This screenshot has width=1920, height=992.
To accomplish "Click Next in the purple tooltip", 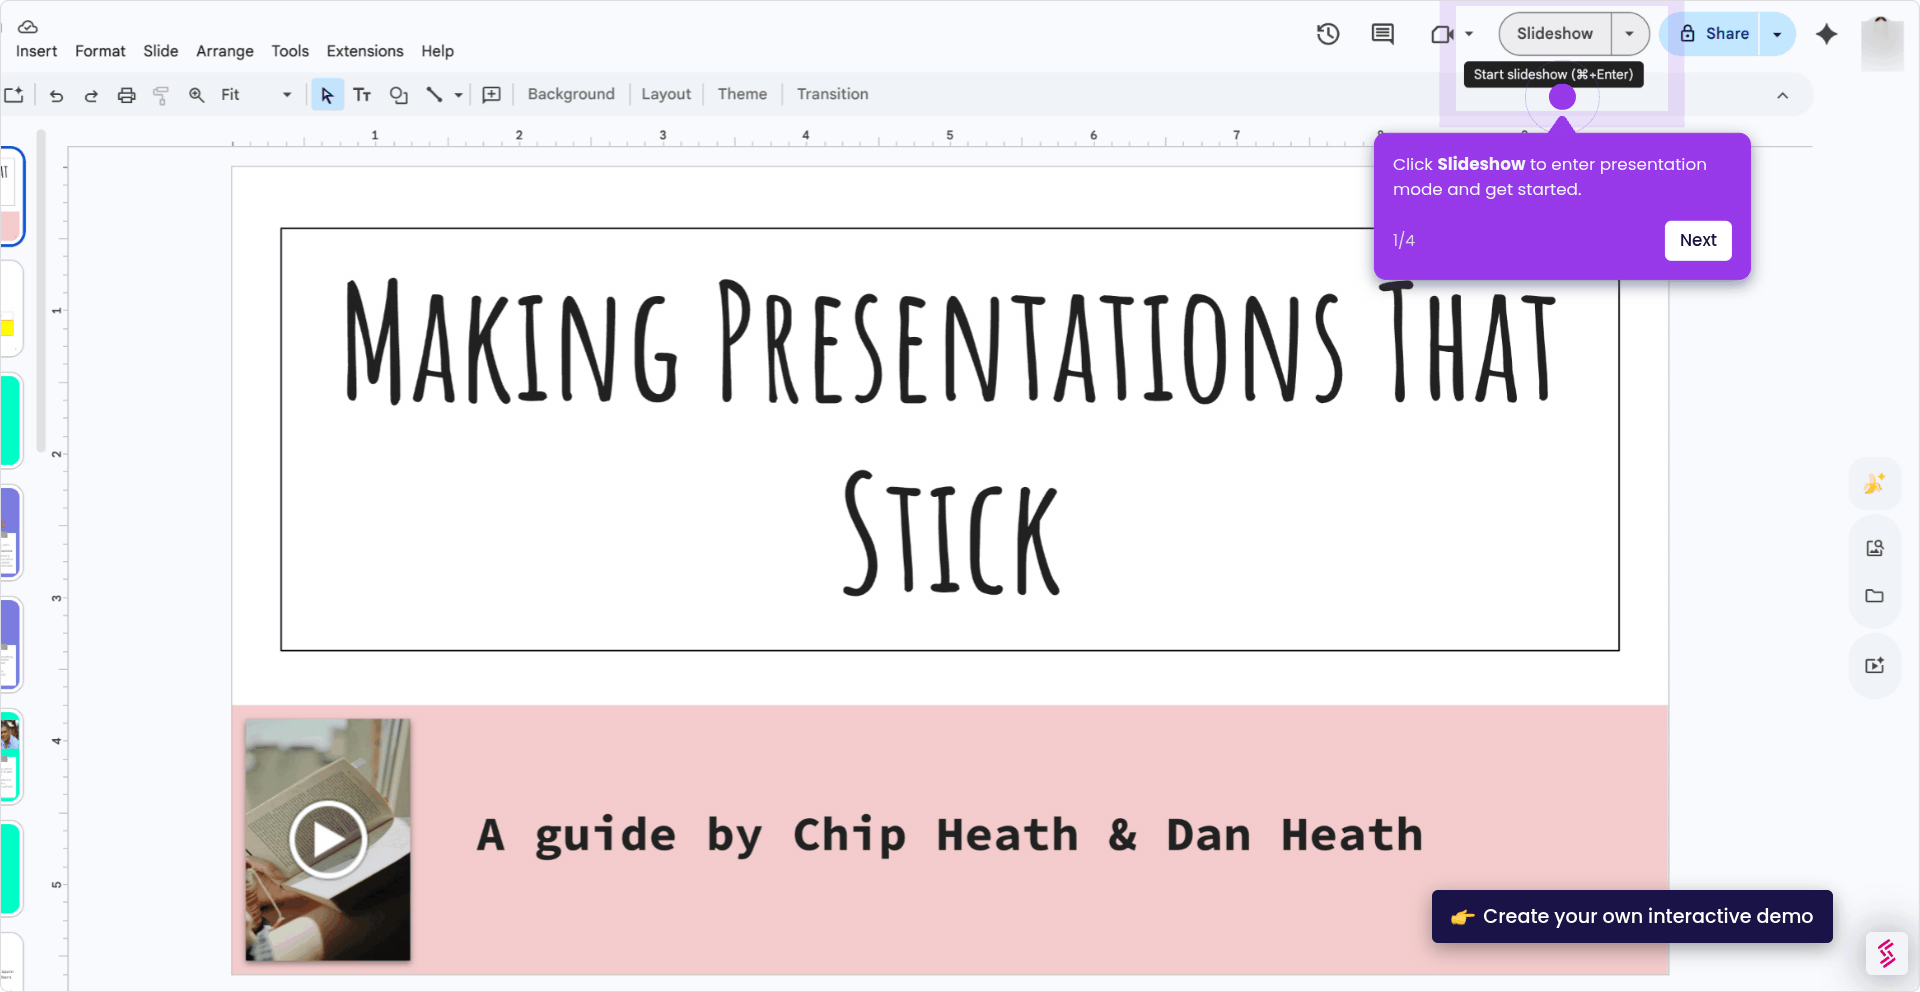I will pyautogui.click(x=1698, y=240).
